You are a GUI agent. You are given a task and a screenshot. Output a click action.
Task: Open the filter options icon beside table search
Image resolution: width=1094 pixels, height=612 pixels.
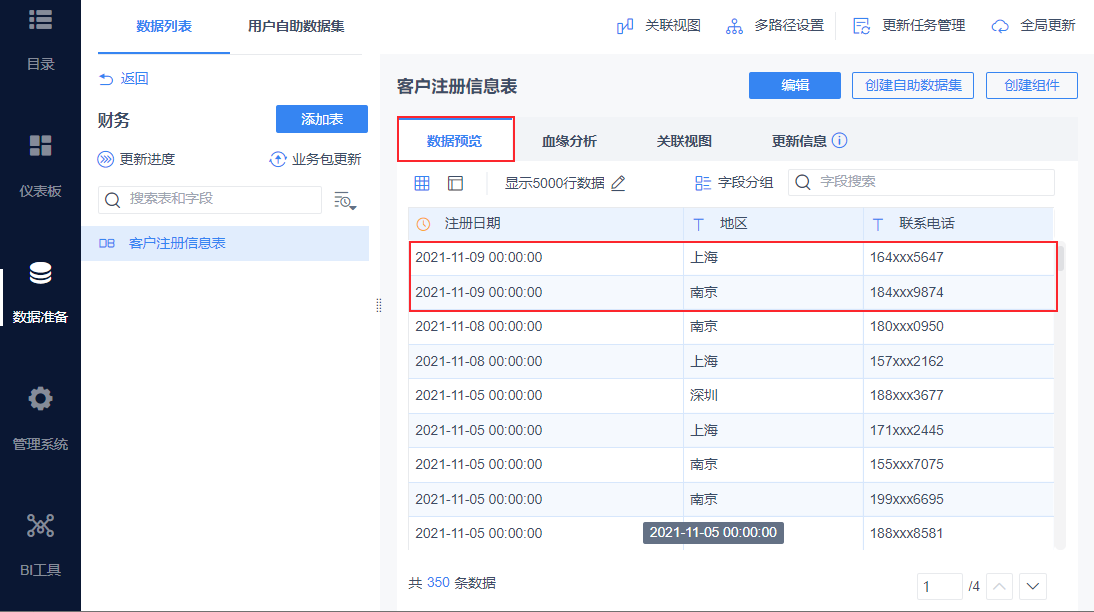pyautogui.click(x=345, y=201)
